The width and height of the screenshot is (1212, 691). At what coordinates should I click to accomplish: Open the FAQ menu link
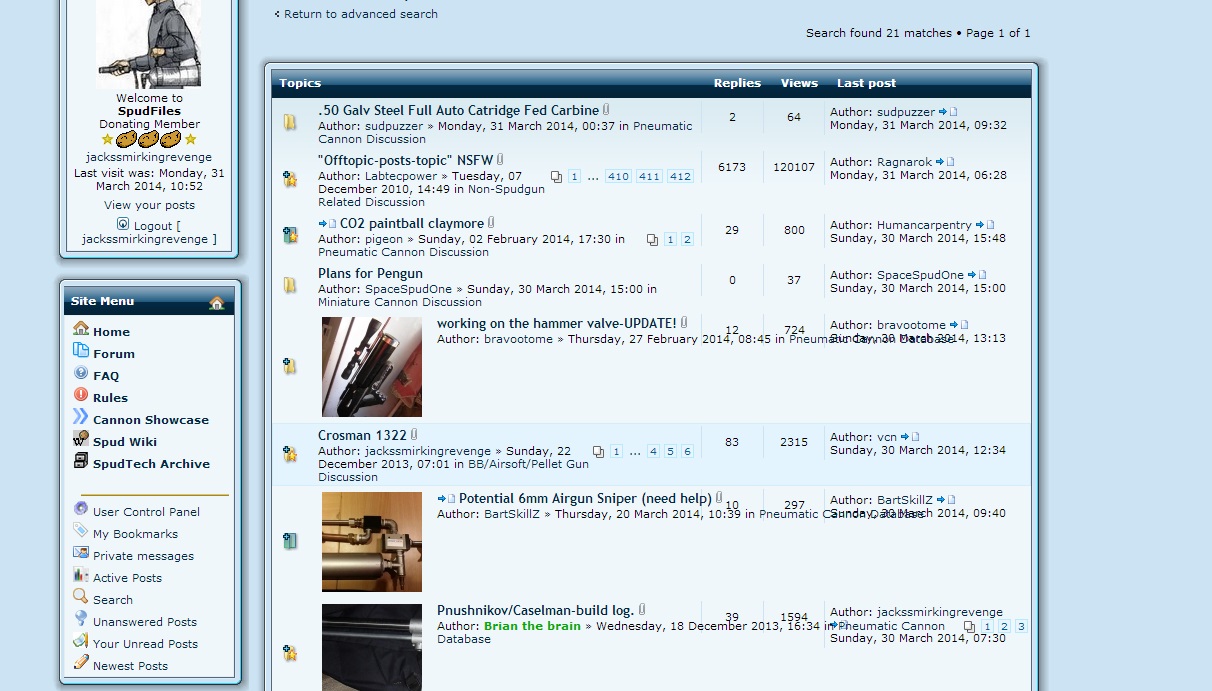(x=106, y=376)
